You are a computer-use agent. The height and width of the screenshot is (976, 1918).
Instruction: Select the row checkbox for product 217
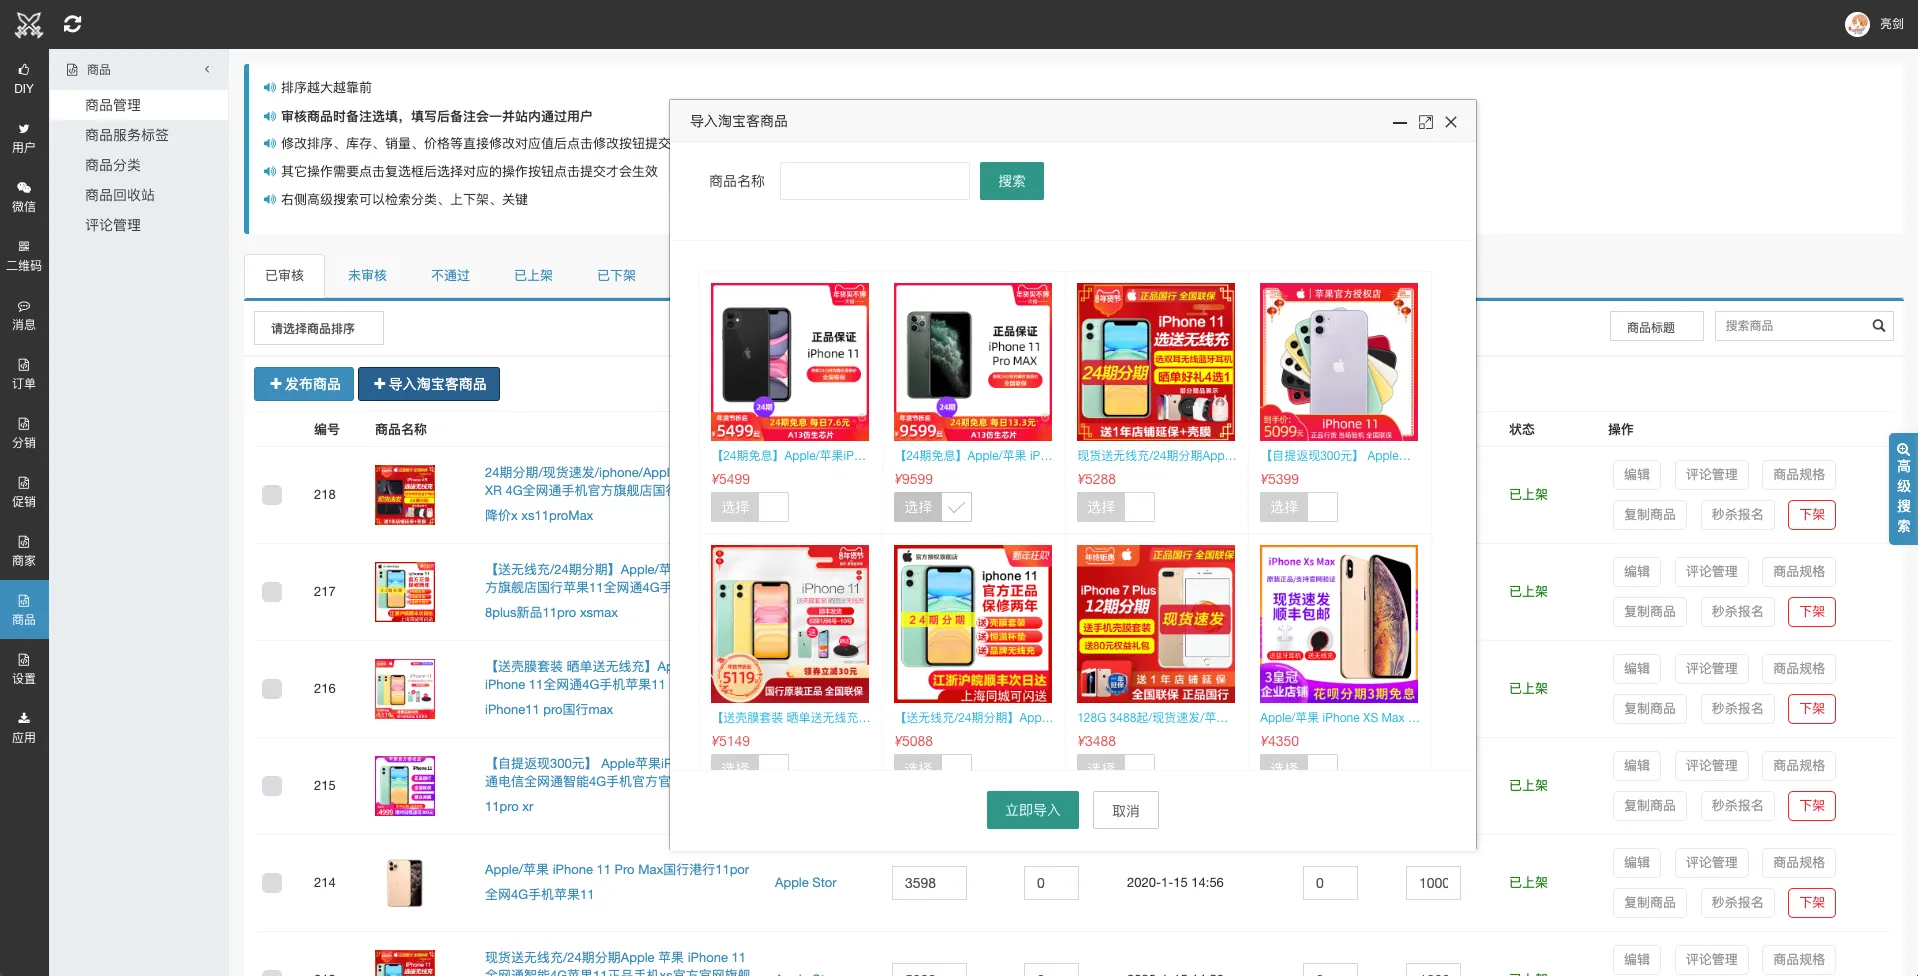point(272,592)
